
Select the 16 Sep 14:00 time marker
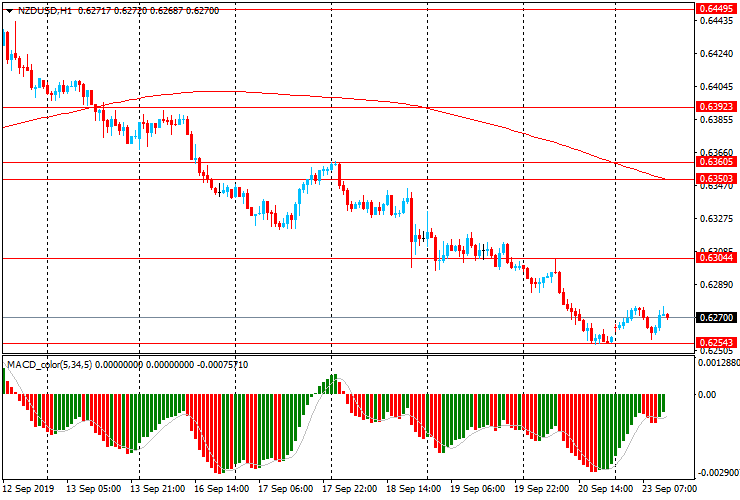pos(224,489)
